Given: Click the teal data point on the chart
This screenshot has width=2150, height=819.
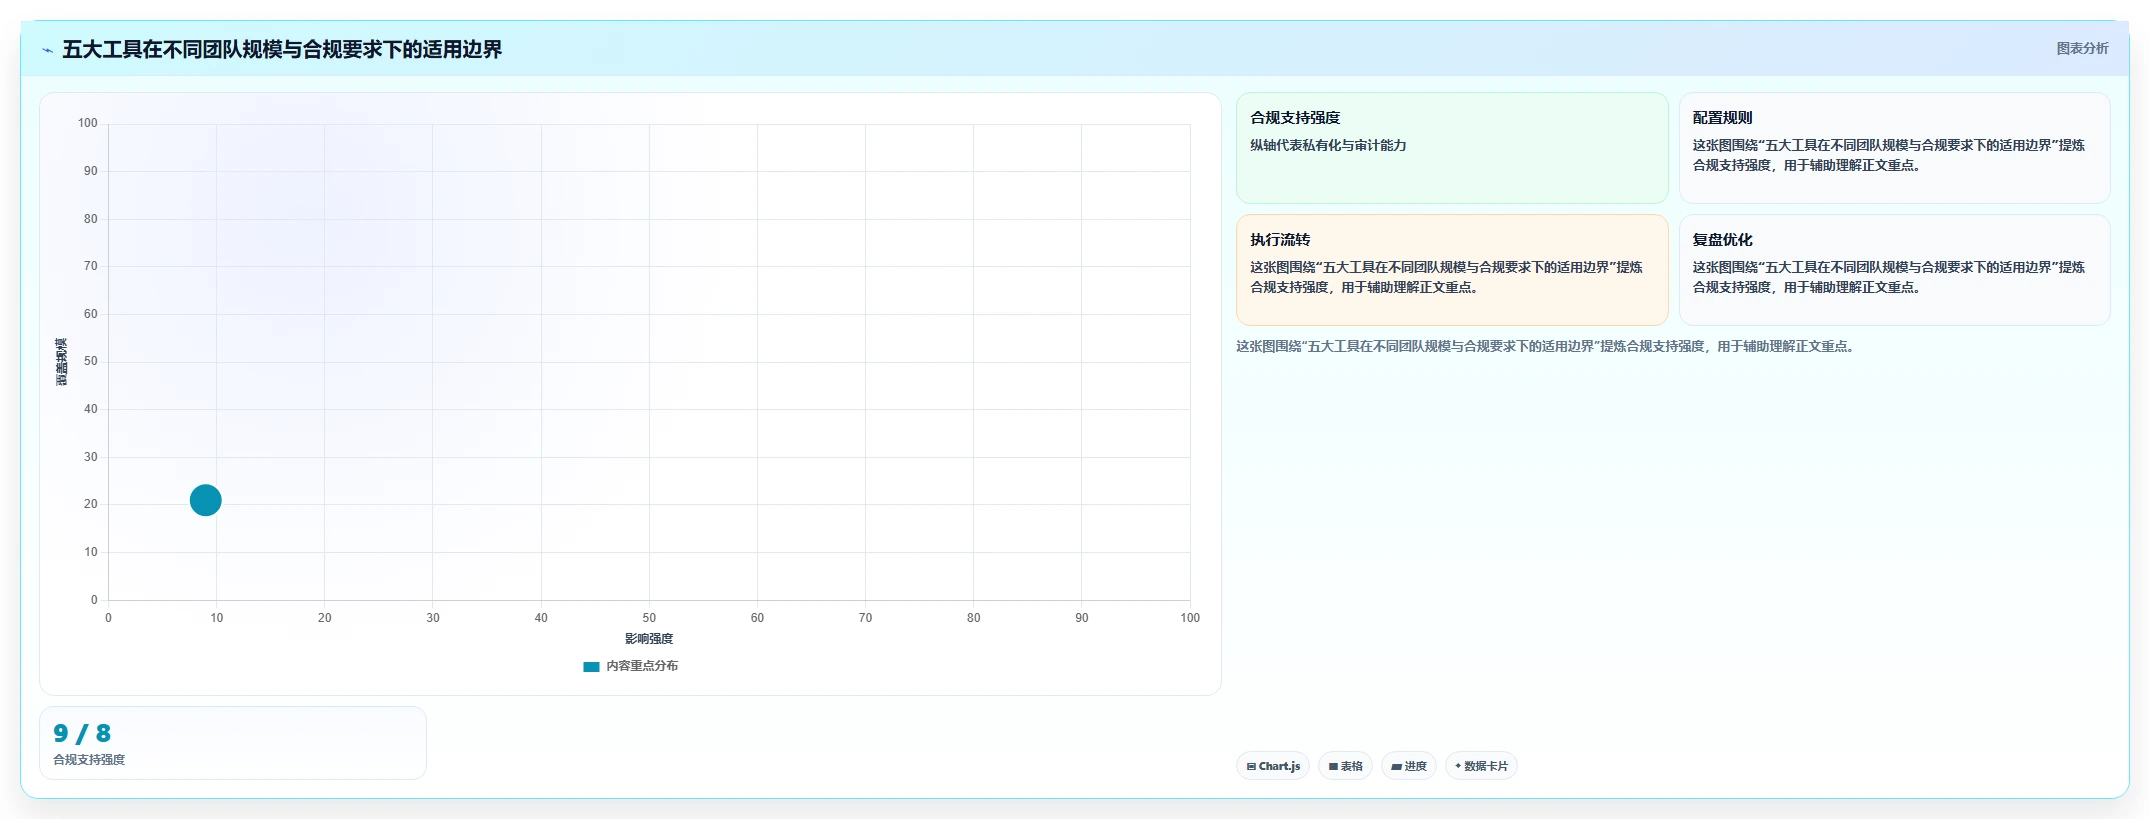Looking at the screenshot, I should (206, 500).
